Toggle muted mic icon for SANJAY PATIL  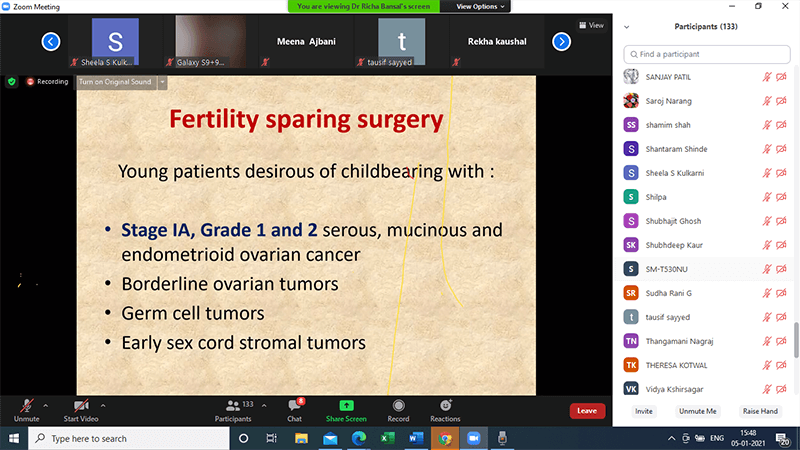coord(767,76)
